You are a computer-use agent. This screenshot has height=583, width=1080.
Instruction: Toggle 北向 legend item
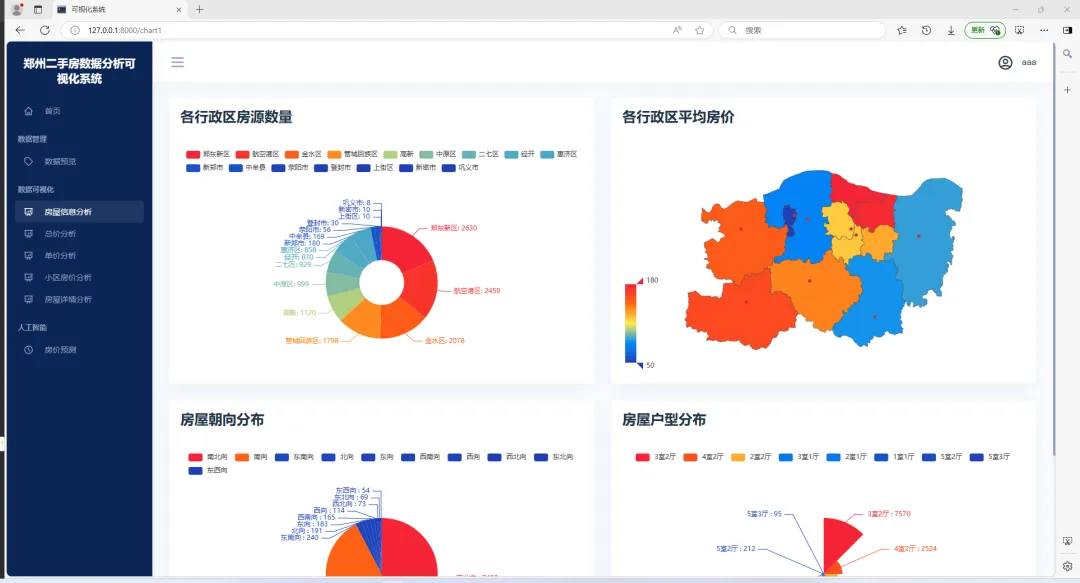point(338,457)
